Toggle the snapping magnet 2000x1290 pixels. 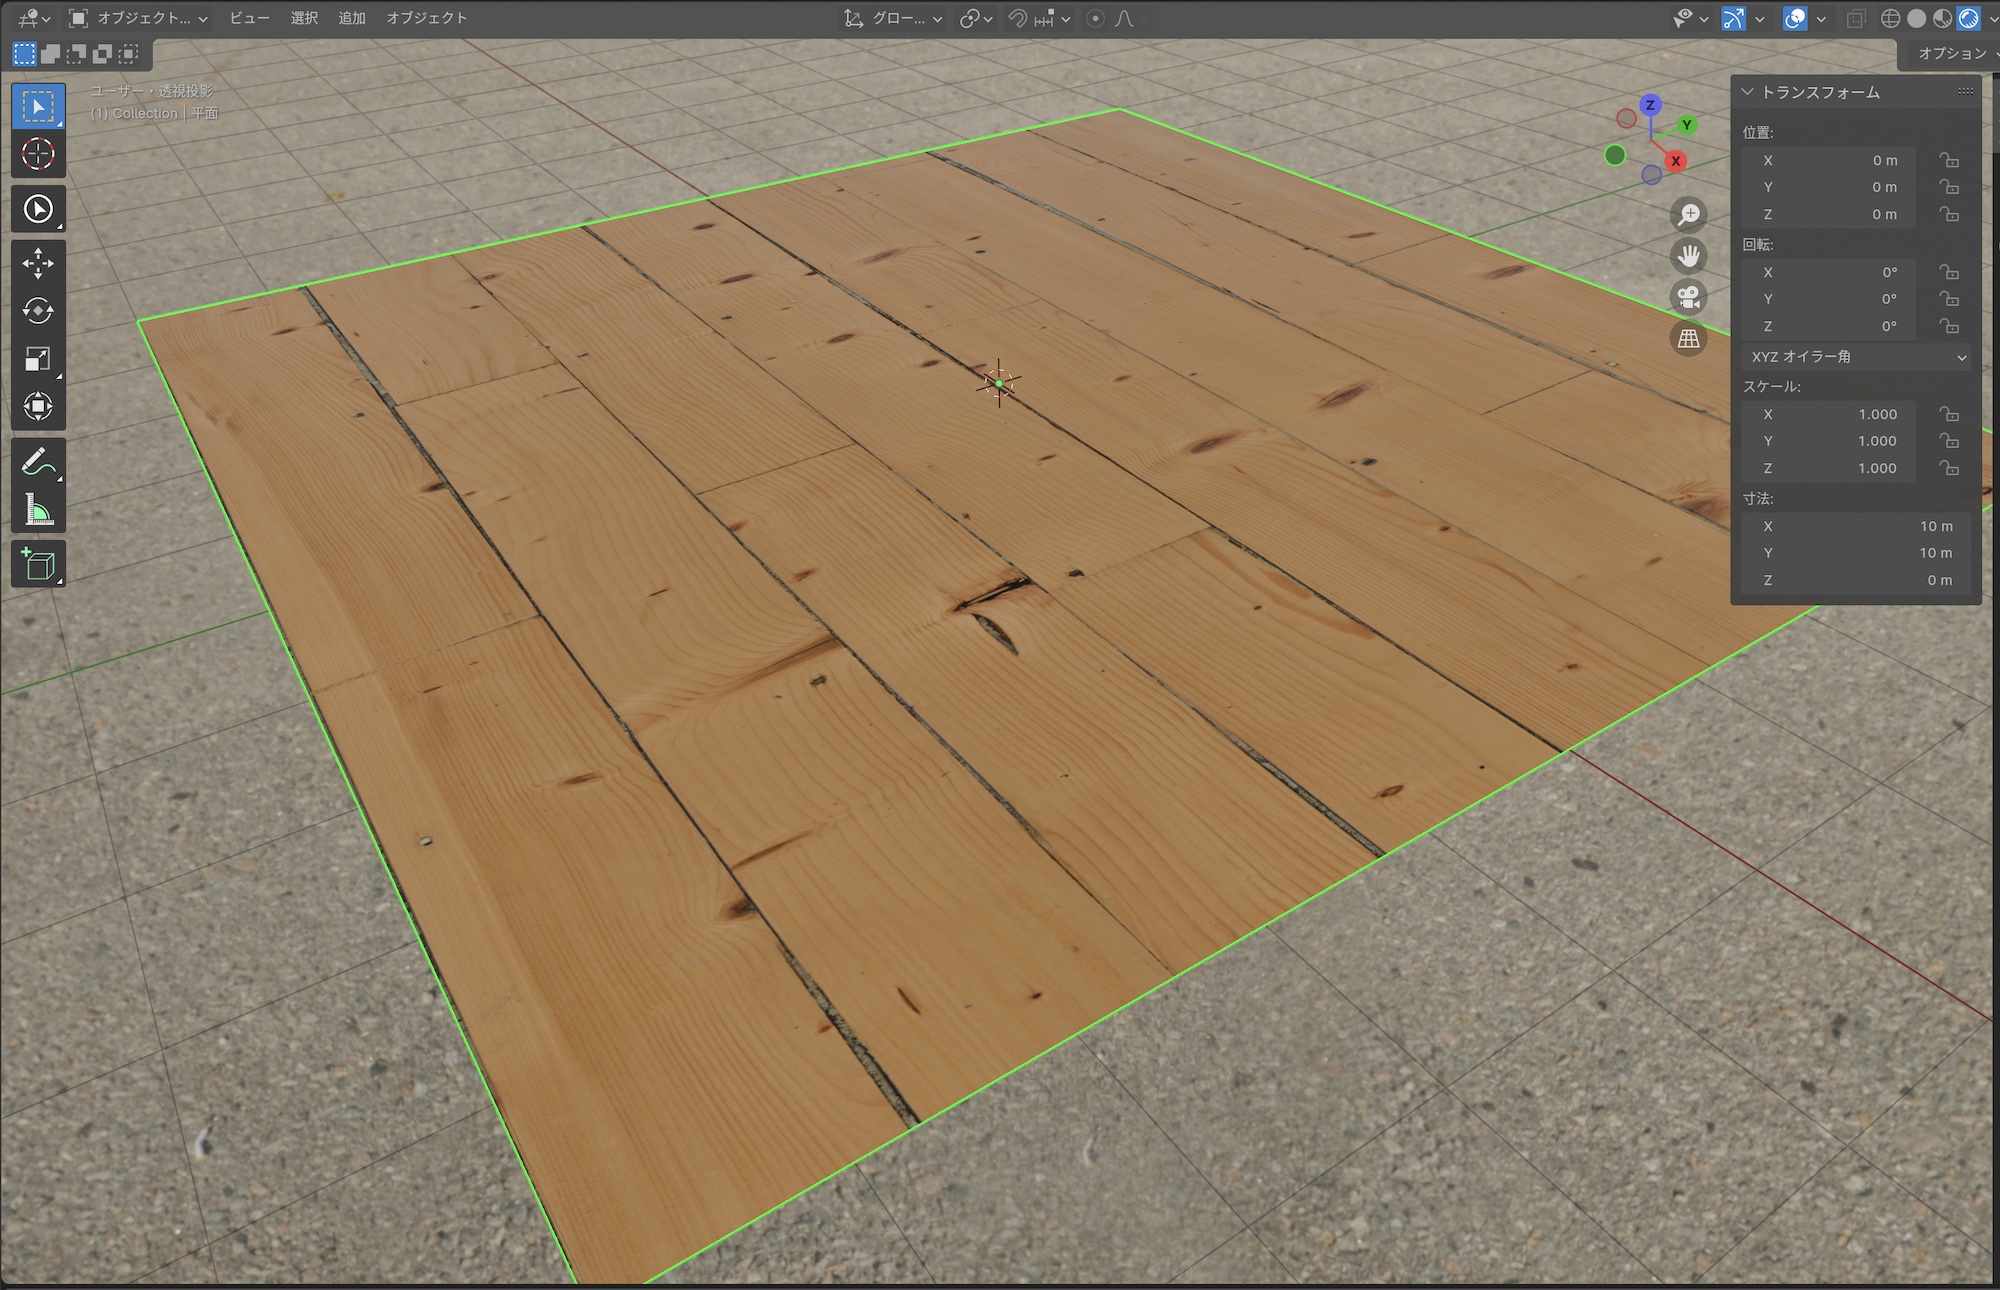pyautogui.click(x=1017, y=18)
